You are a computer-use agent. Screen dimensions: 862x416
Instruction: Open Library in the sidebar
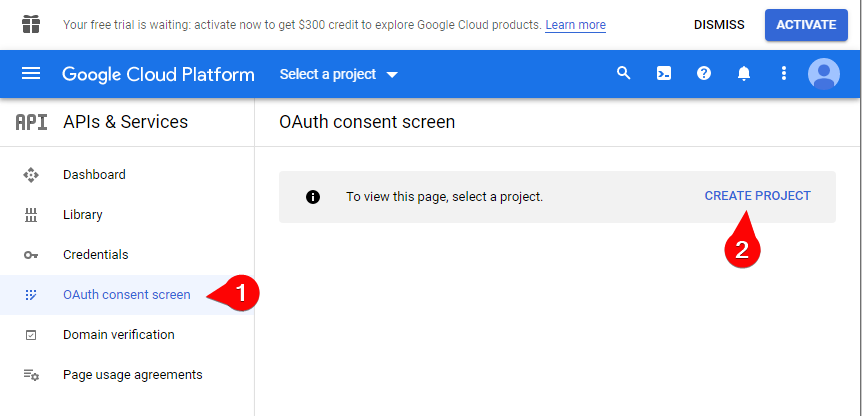click(x=82, y=215)
